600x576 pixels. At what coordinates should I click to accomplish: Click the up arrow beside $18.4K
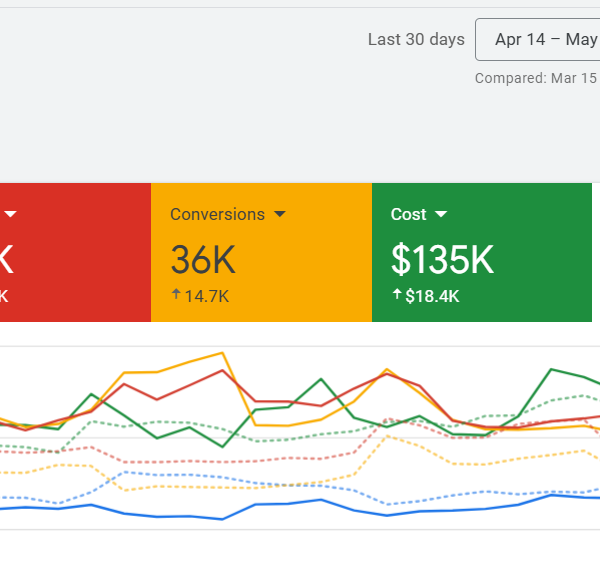click(397, 295)
